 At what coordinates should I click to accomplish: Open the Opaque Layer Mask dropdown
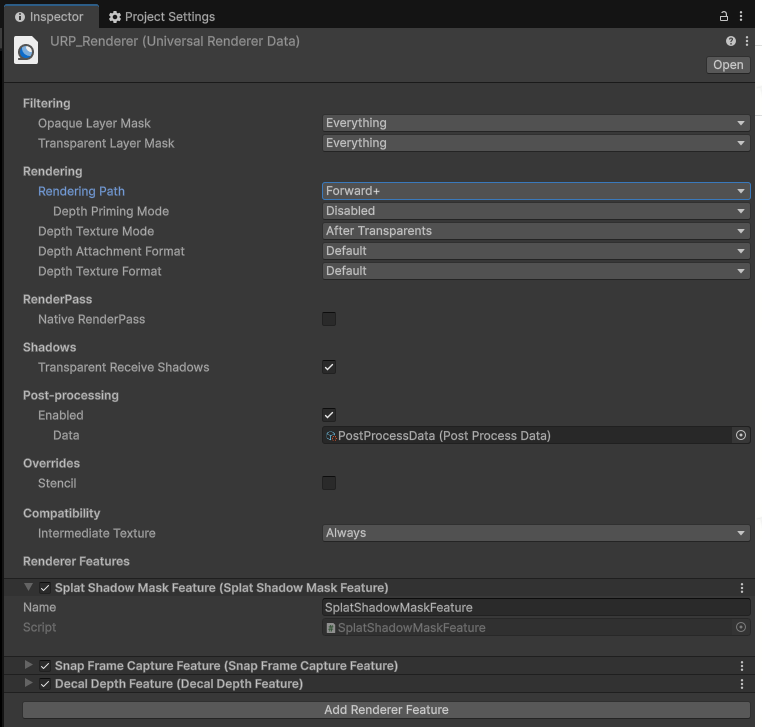(x=536, y=123)
